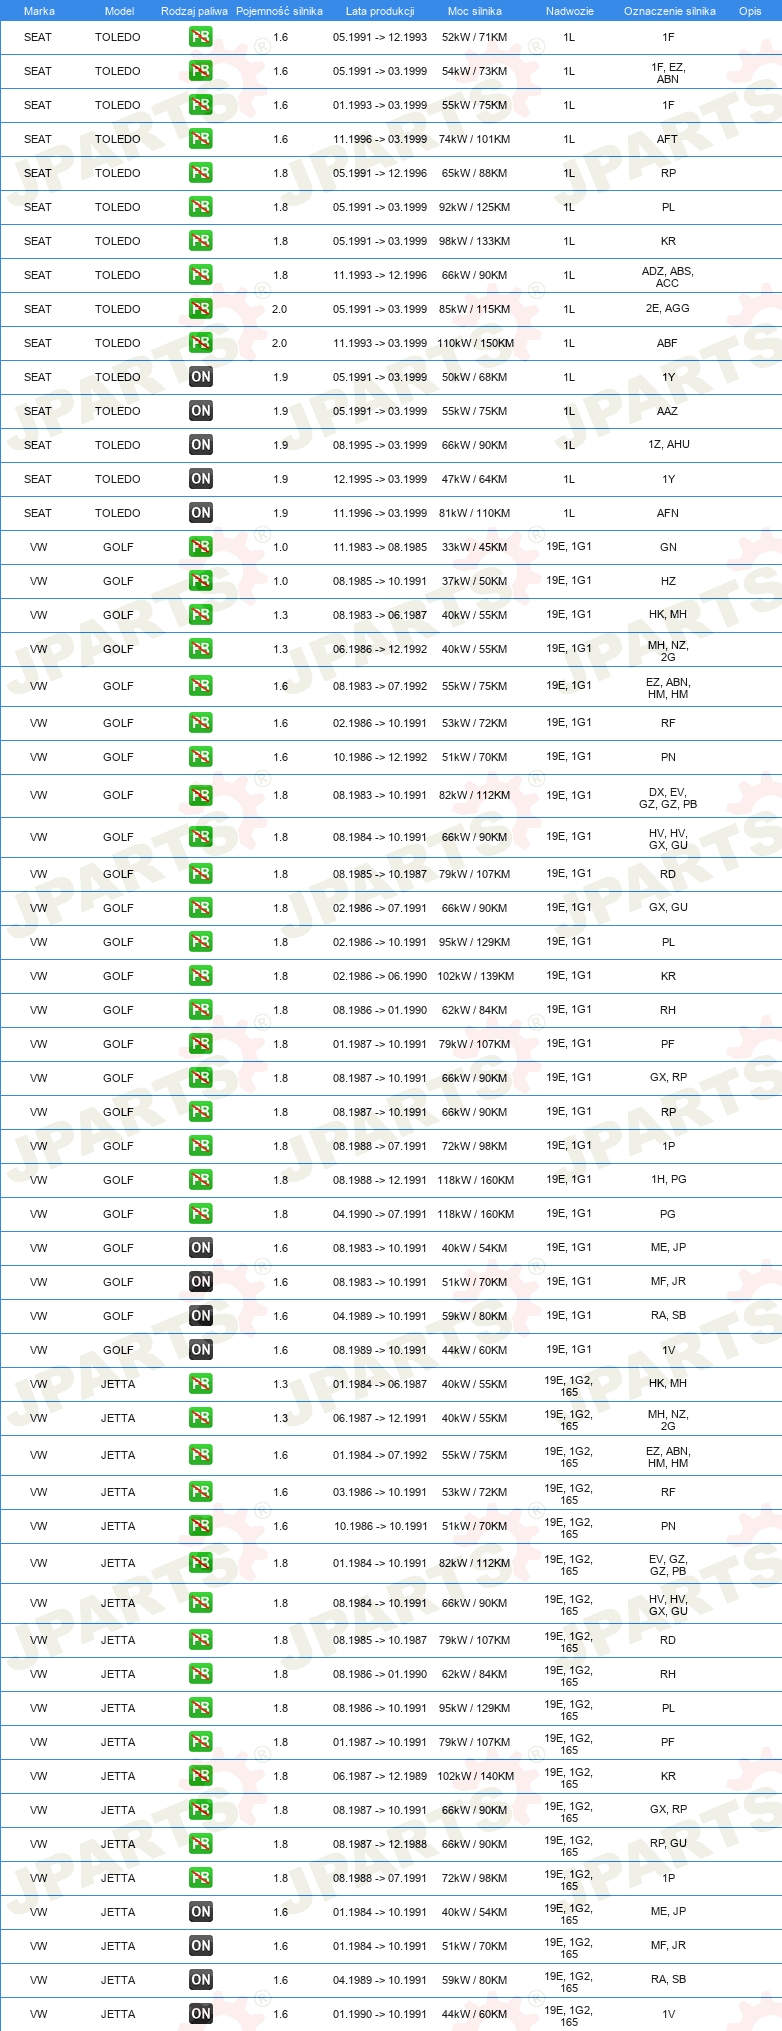Click diesel ON icon in Toledo 50kW / 68KM row
The image size is (782, 2031).
(200, 377)
